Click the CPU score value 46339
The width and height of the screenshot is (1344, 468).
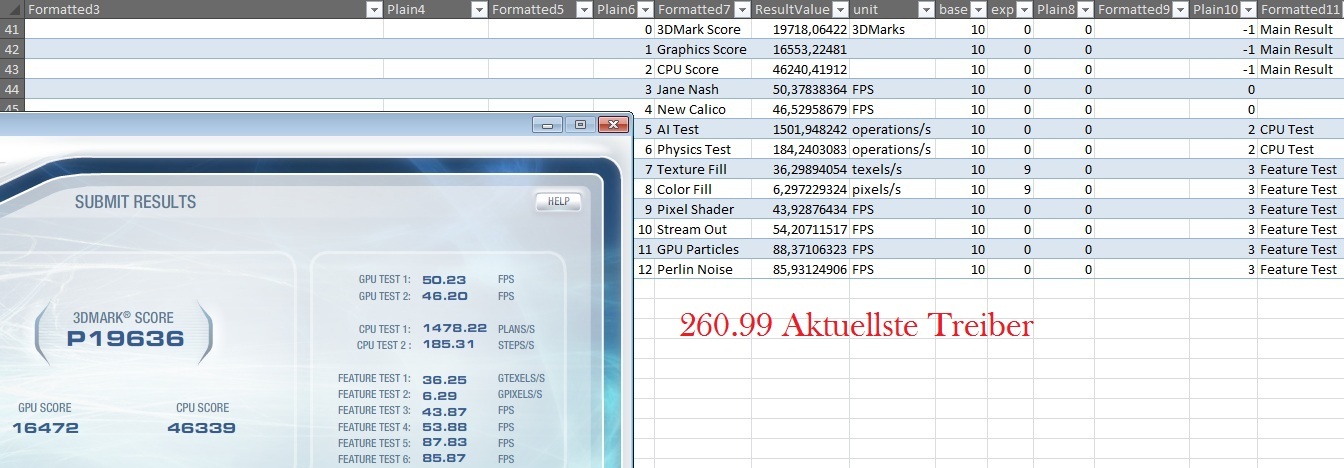point(201,428)
